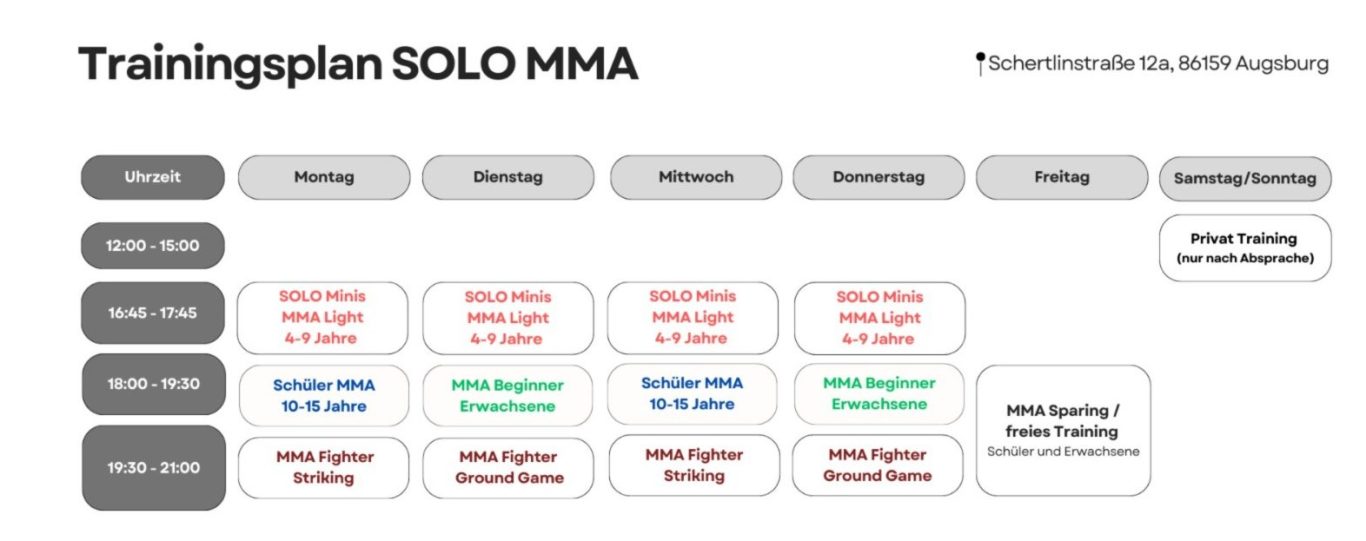The image size is (1366, 541).
Task: Open Wednesday's MMA Fighter Striking class
Action: (x=694, y=465)
